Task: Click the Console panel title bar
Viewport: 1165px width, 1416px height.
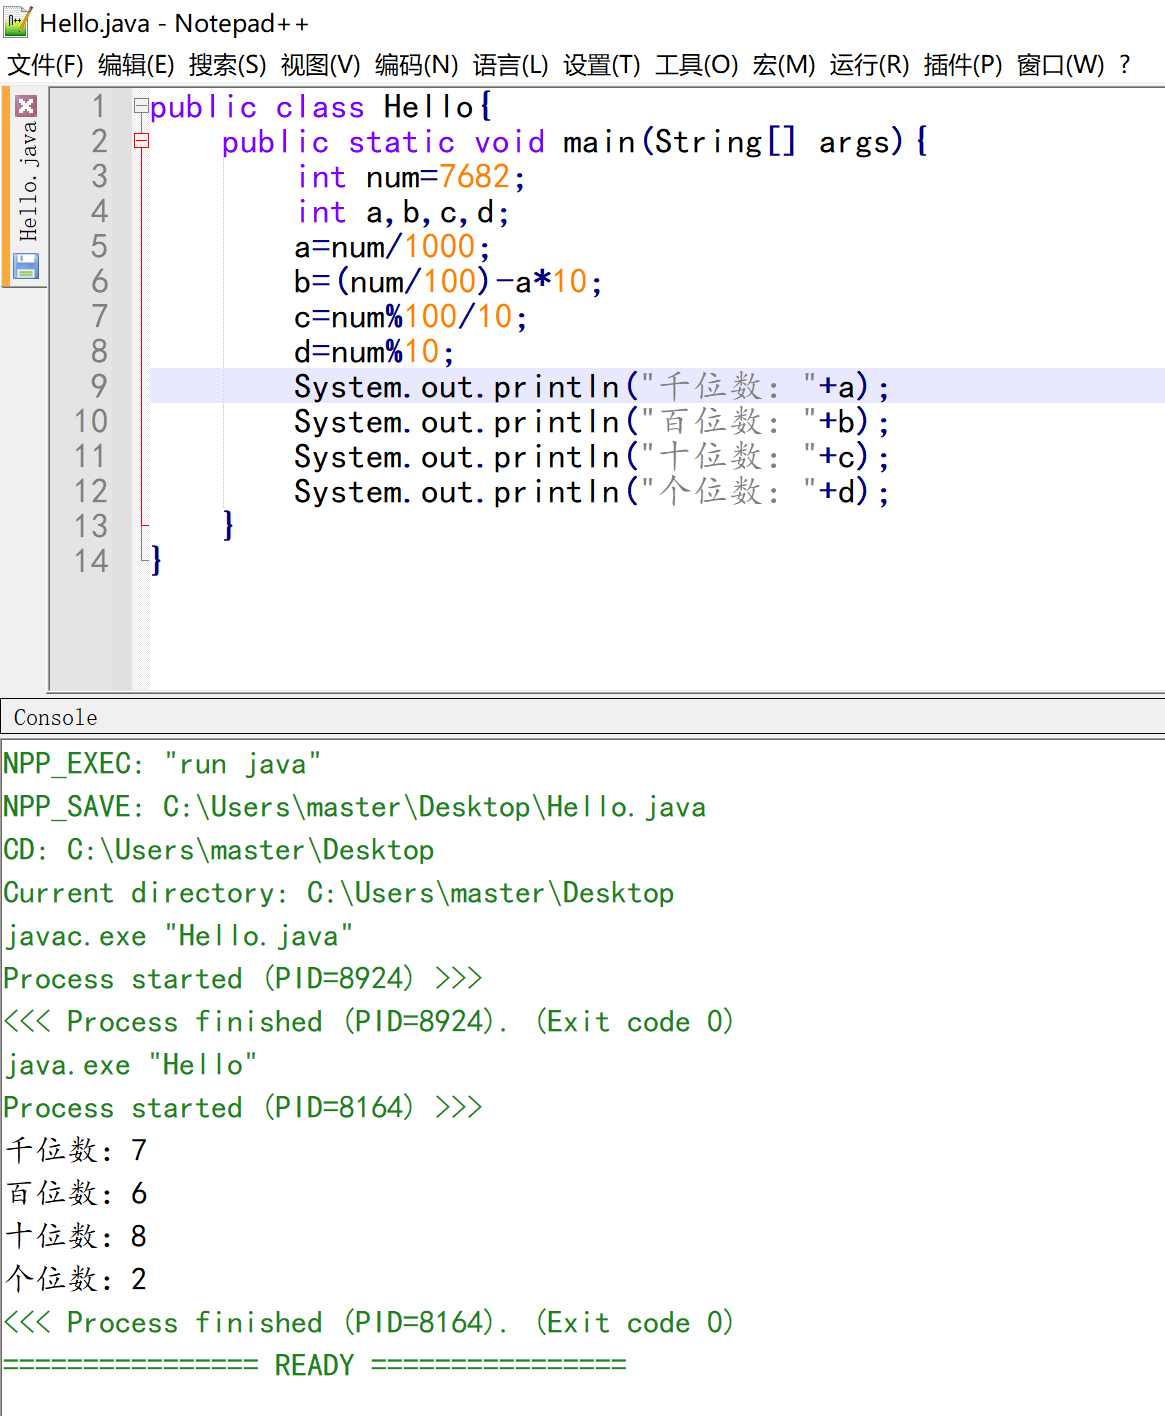Action: pos(582,717)
